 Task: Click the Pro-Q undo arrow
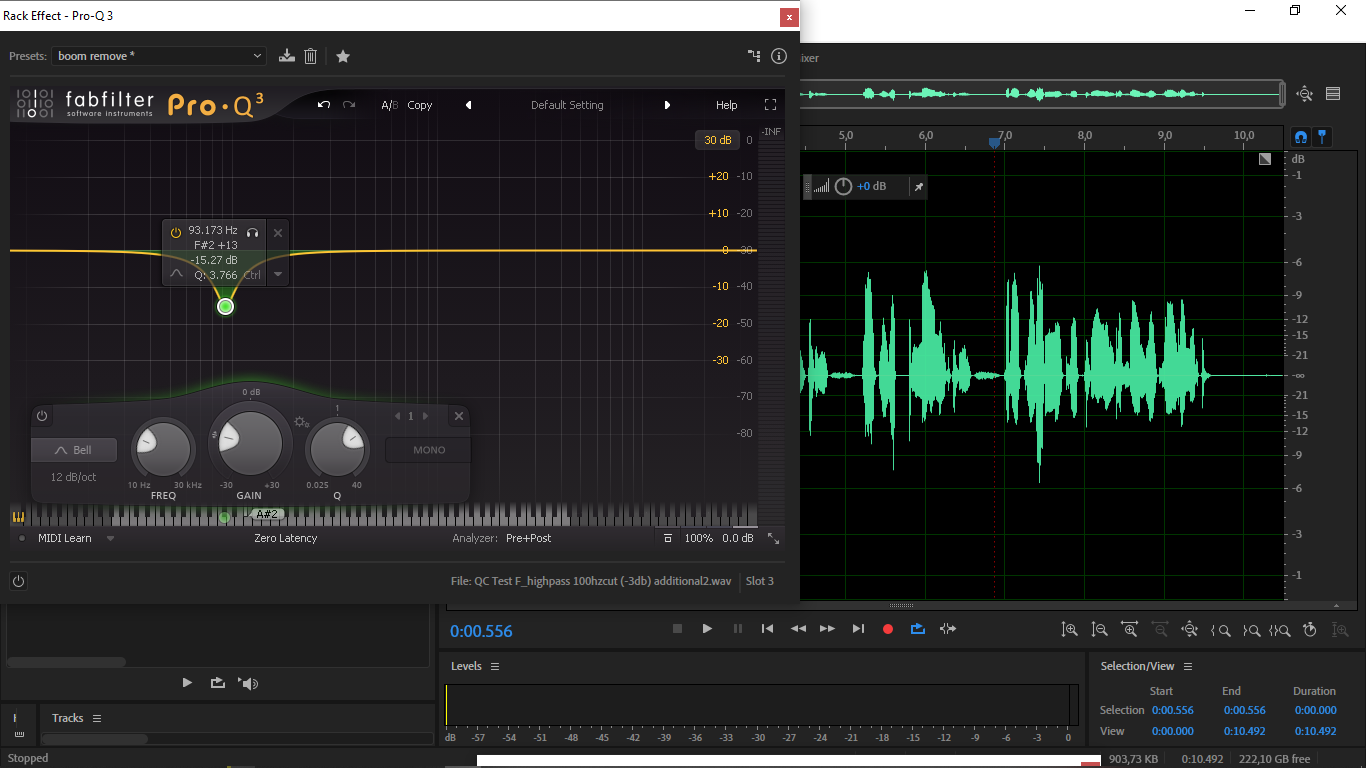(x=324, y=105)
